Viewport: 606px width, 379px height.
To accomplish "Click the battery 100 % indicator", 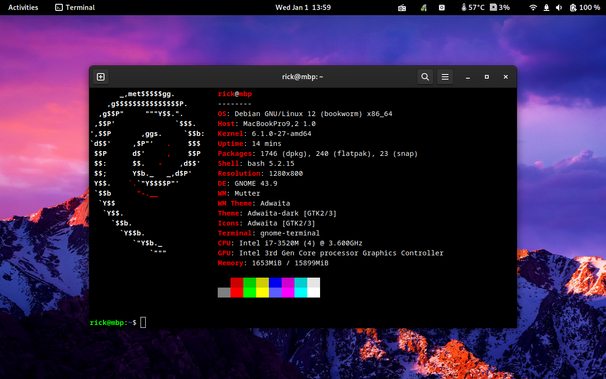I will tap(585, 7).
